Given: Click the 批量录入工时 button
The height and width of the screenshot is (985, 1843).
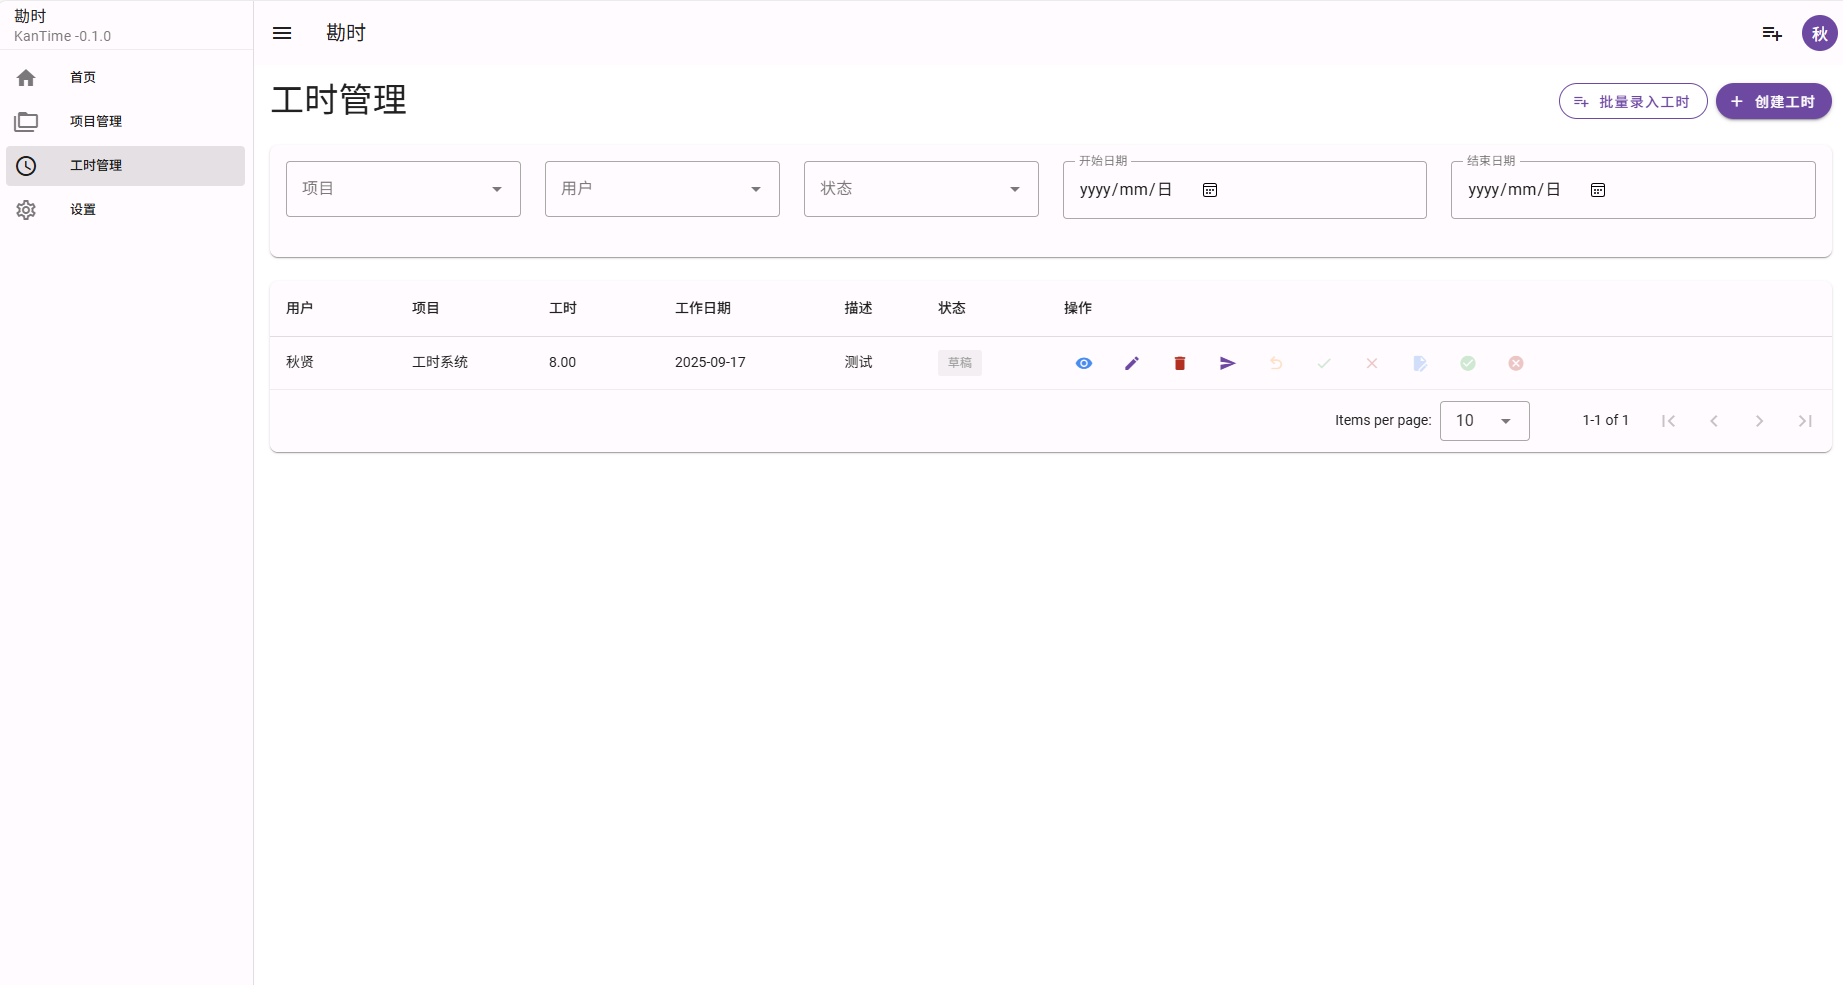Looking at the screenshot, I should coord(1632,102).
